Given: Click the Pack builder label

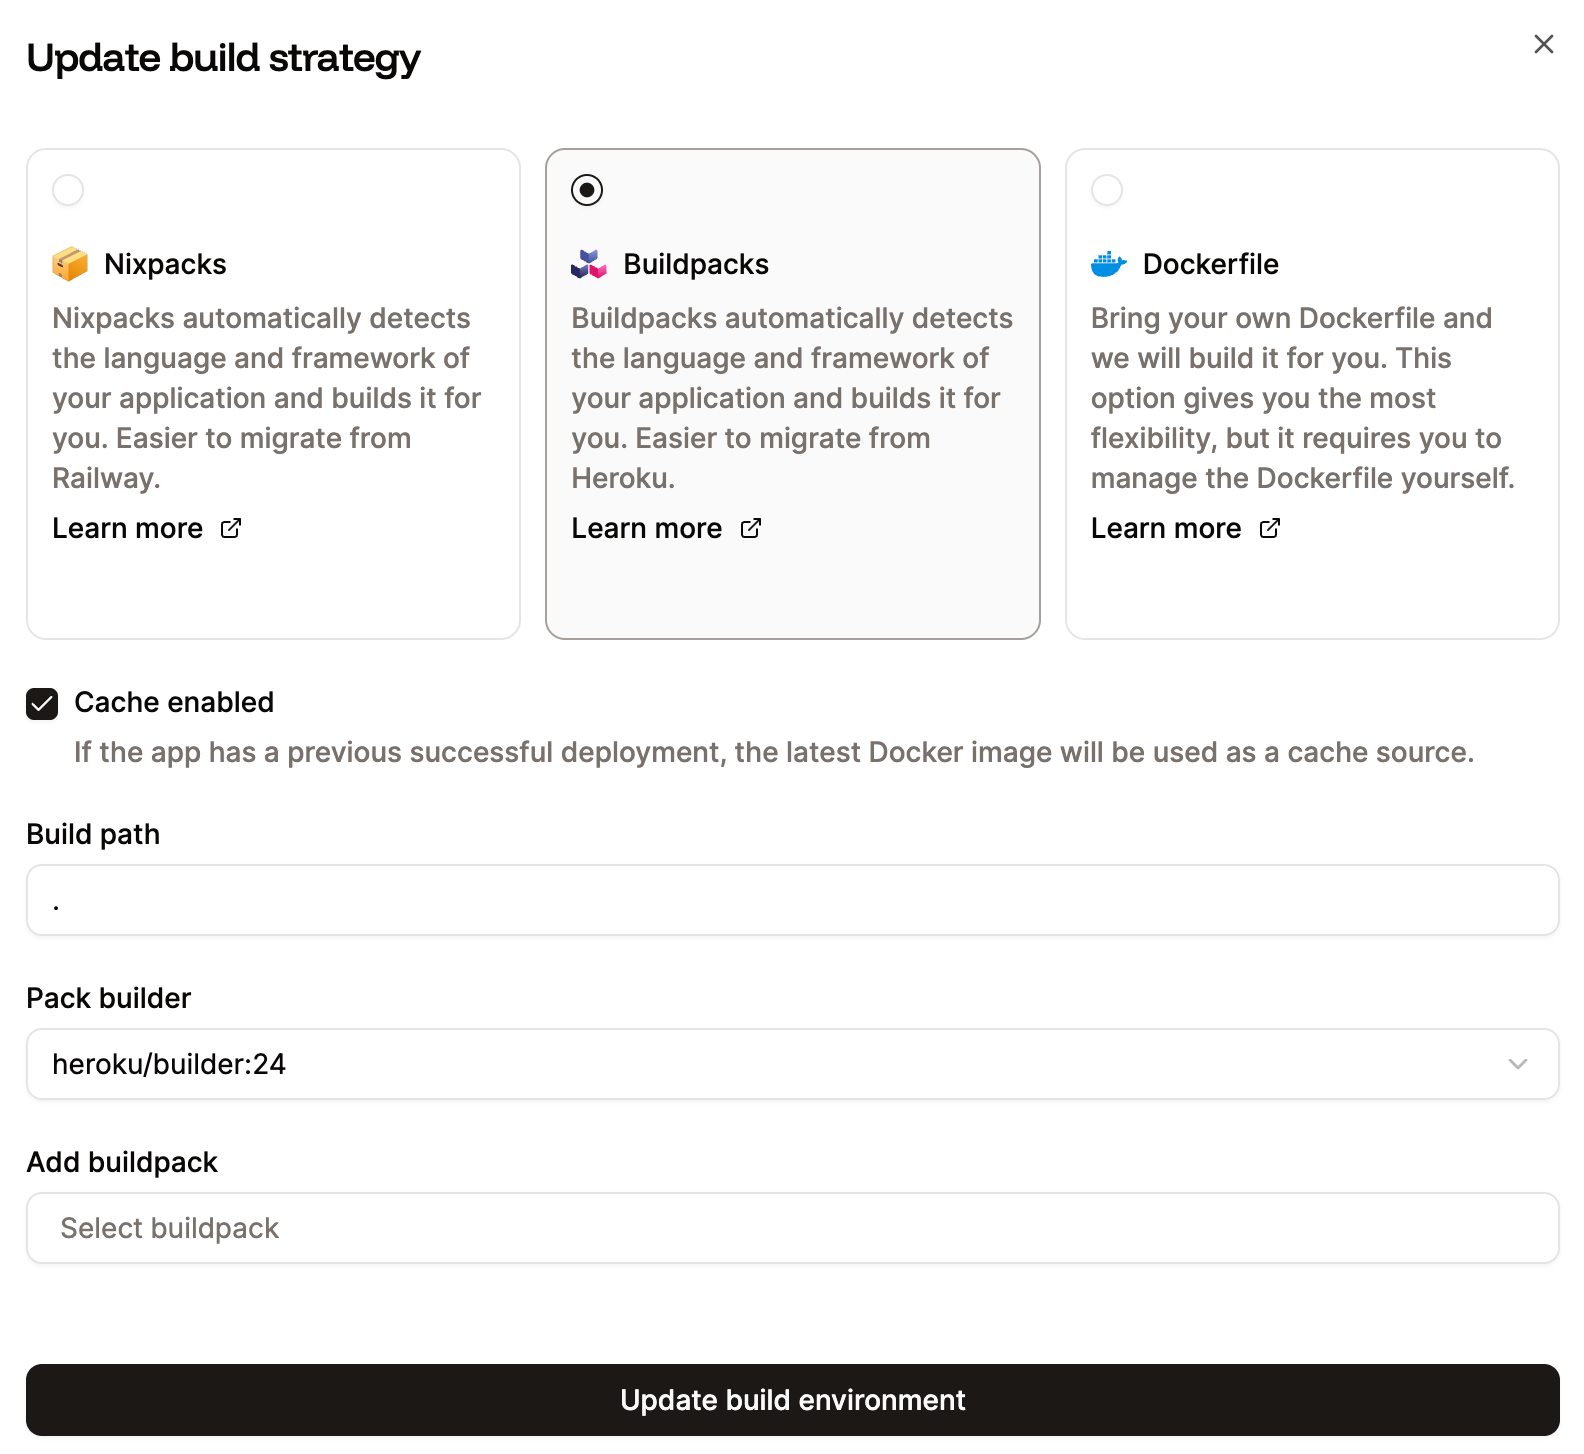Looking at the screenshot, I should coord(108,998).
